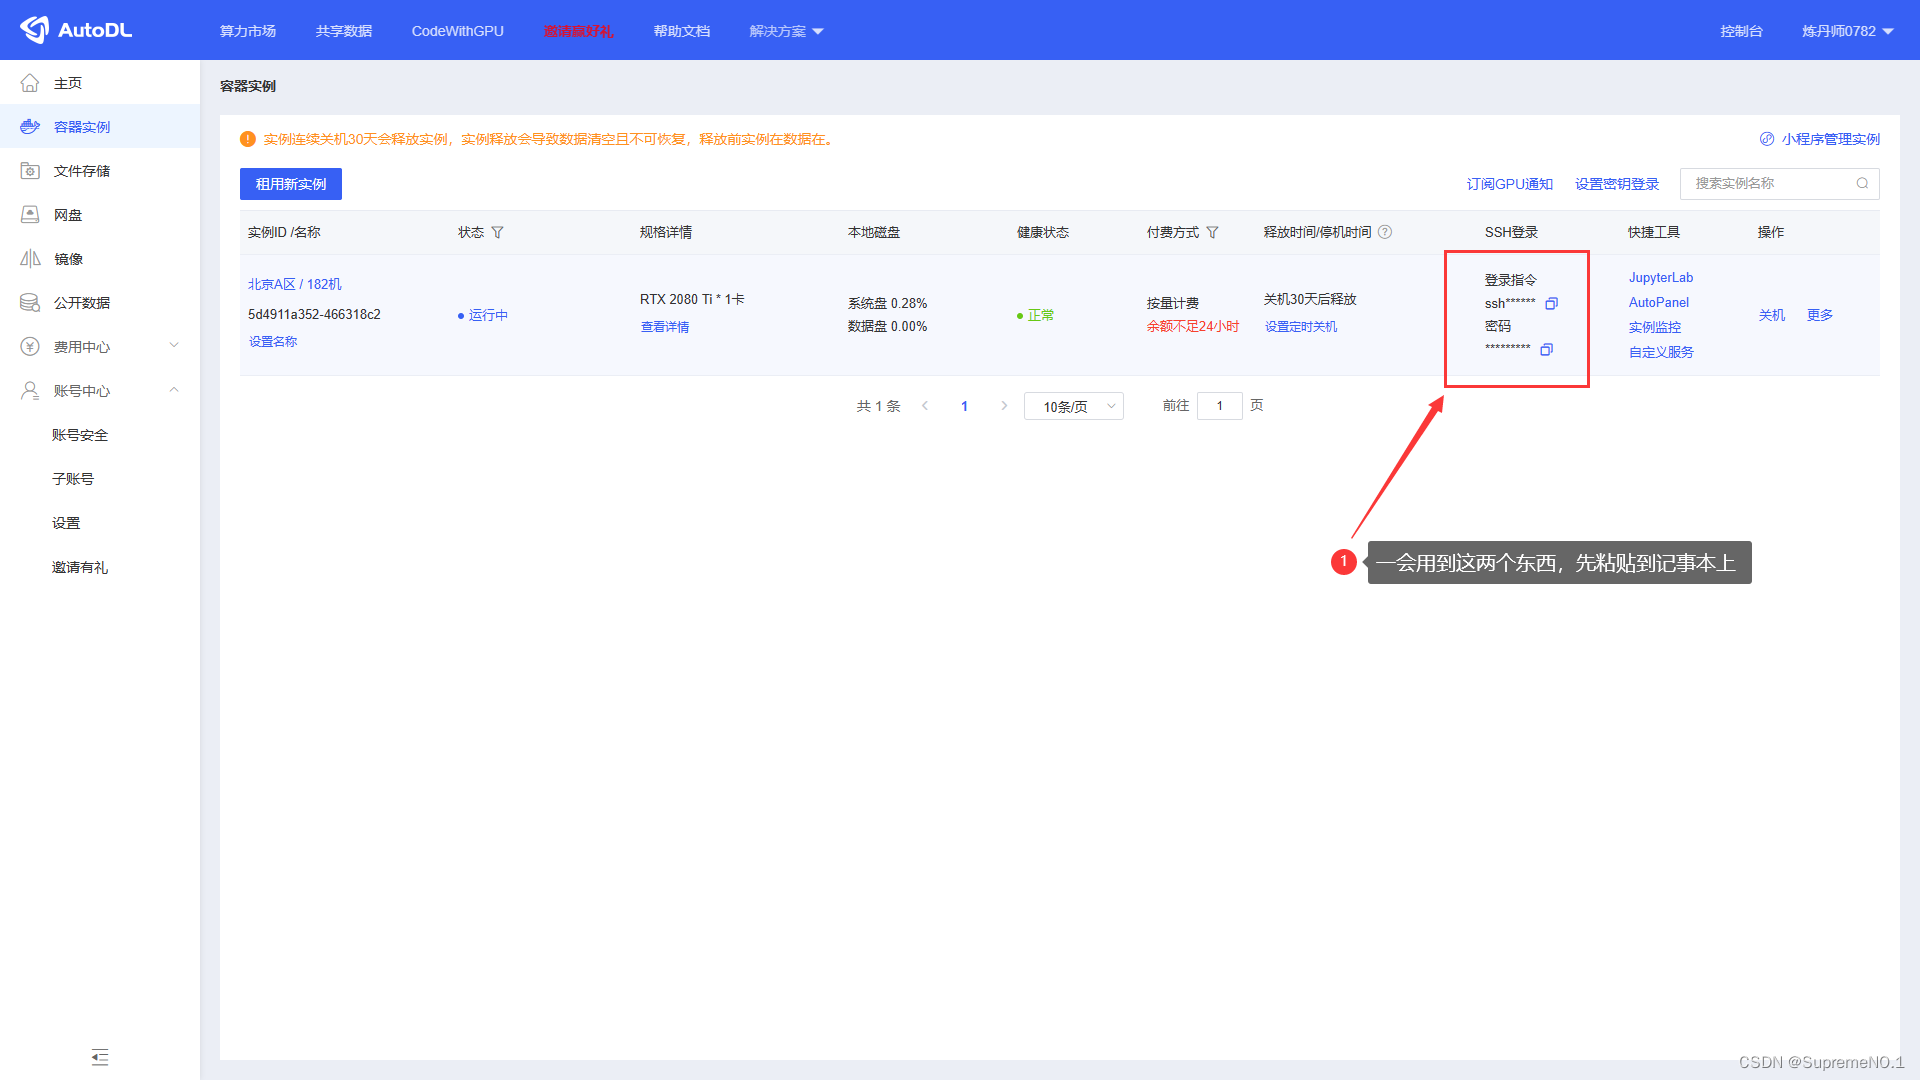The width and height of the screenshot is (1920, 1080).
Task: Open 实例监控 for the instance
Action: pos(1655,327)
